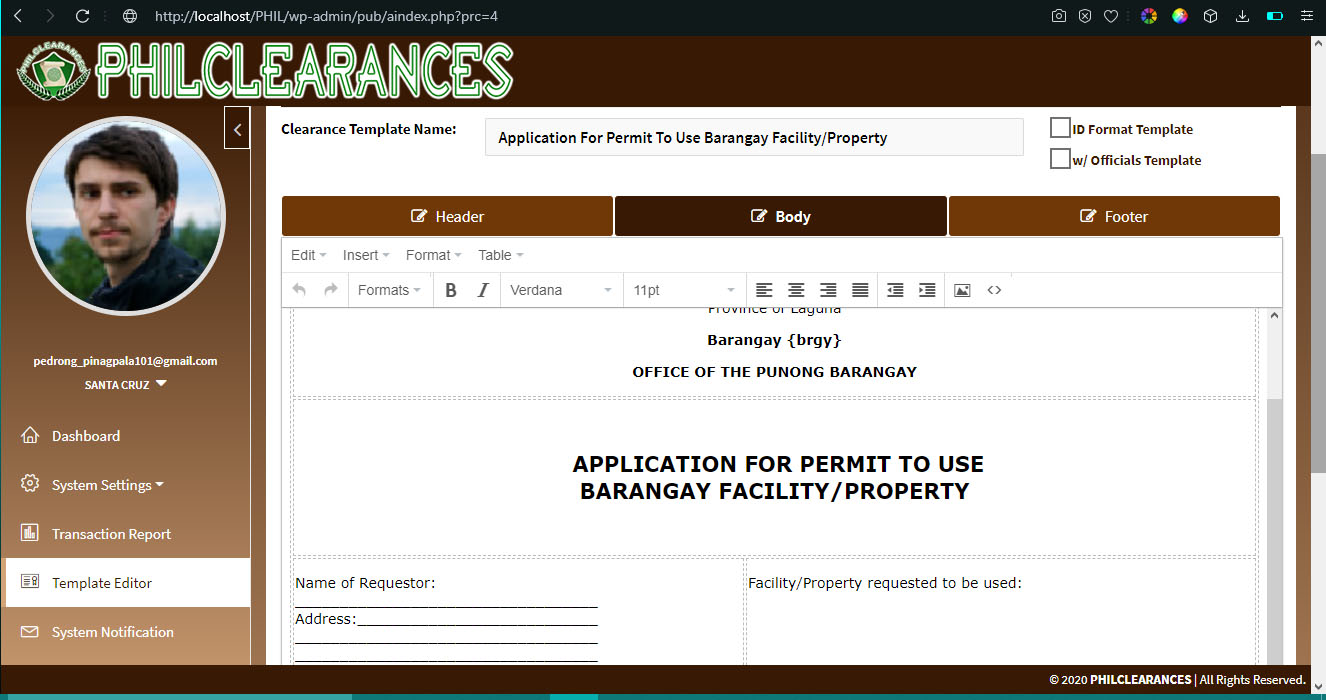Click the insert image icon
This screenshot has height=700, width=1326.
[x=962, y=290]
